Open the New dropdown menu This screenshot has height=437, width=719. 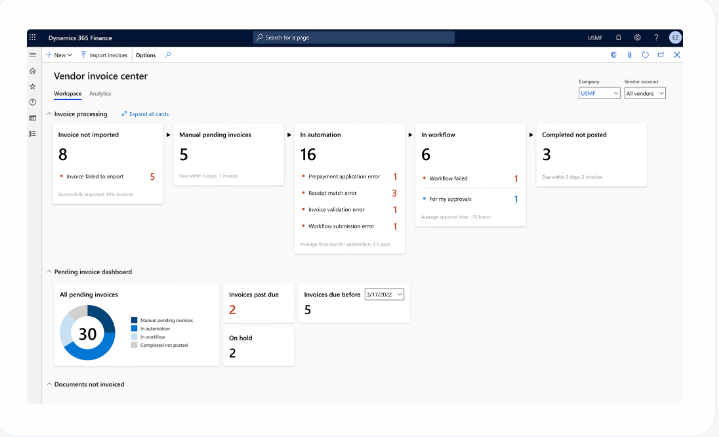click(x=59, y=55)
